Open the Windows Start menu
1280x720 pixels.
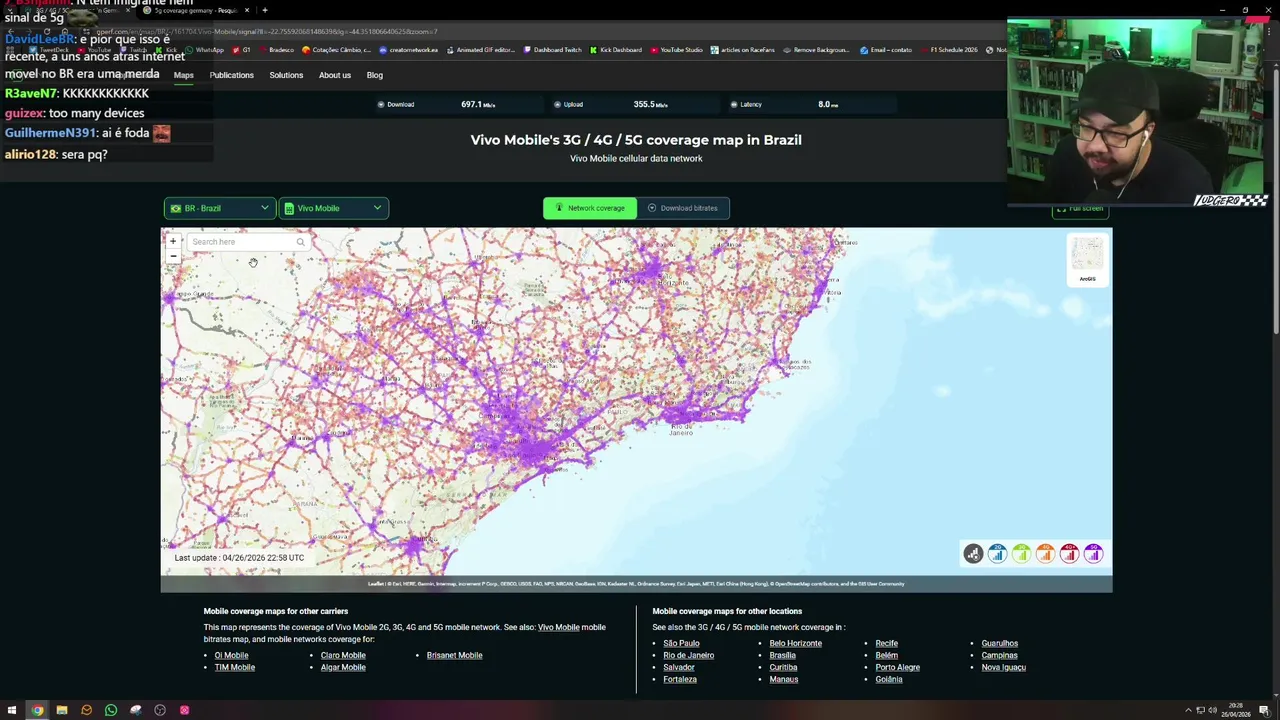pos(12,710)
